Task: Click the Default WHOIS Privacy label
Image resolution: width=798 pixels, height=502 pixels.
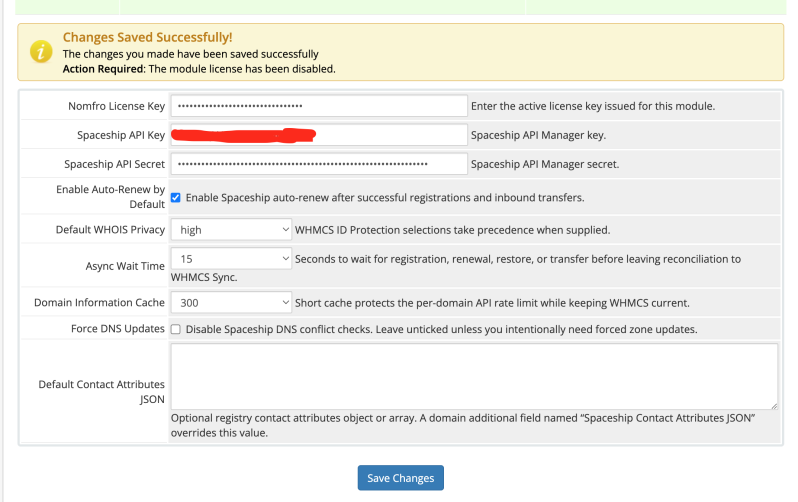Action: (110, 230)
